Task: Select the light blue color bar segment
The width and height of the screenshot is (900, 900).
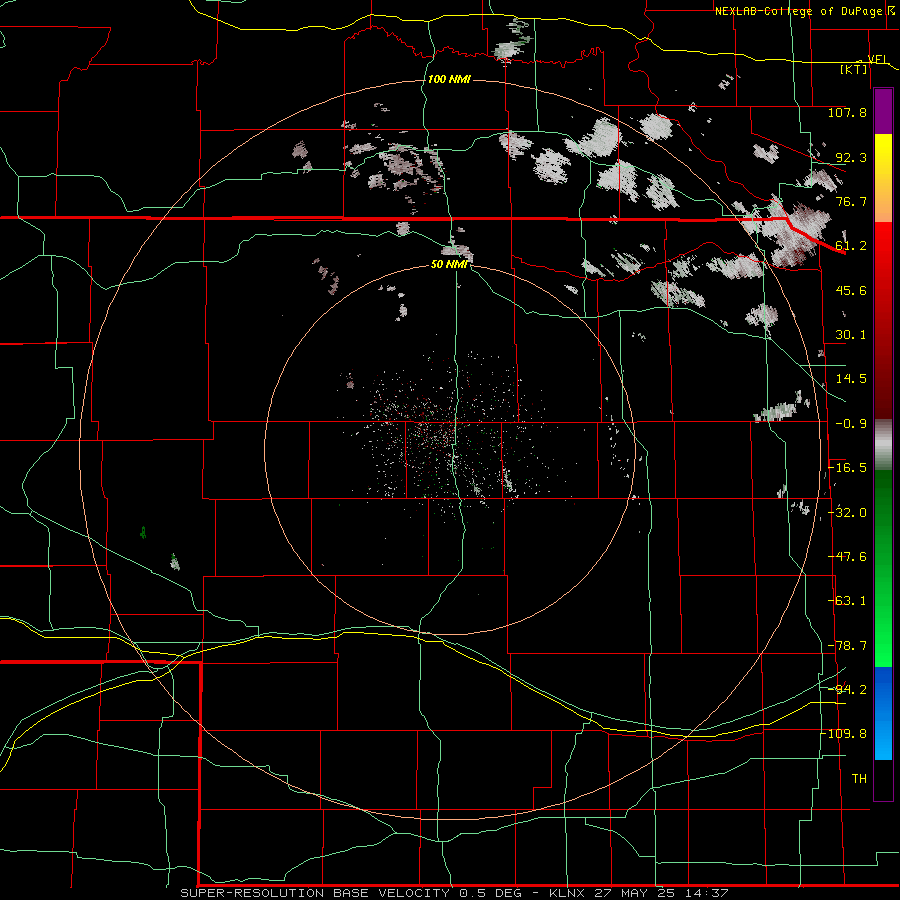Action: click(x=883, y=738)
